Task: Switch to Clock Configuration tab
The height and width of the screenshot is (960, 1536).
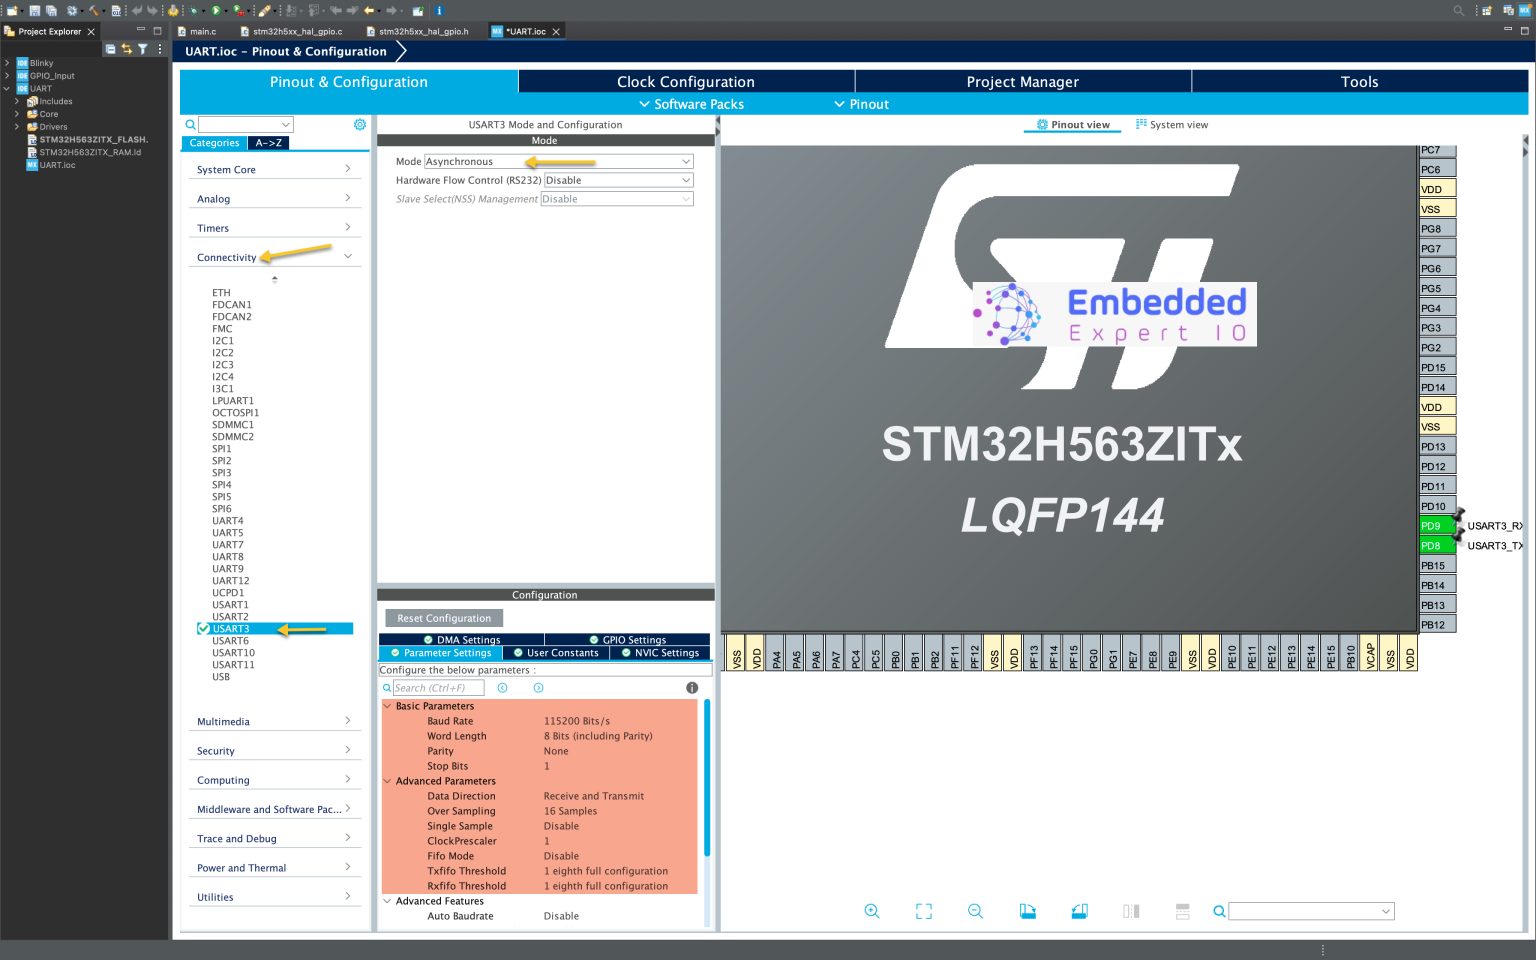Action: click(686, 82)
